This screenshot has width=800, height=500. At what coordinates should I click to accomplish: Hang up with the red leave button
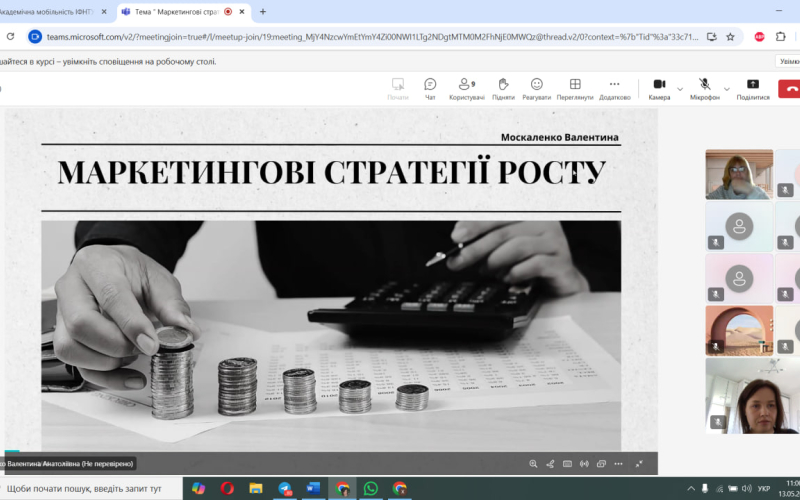tap(789, 89)
